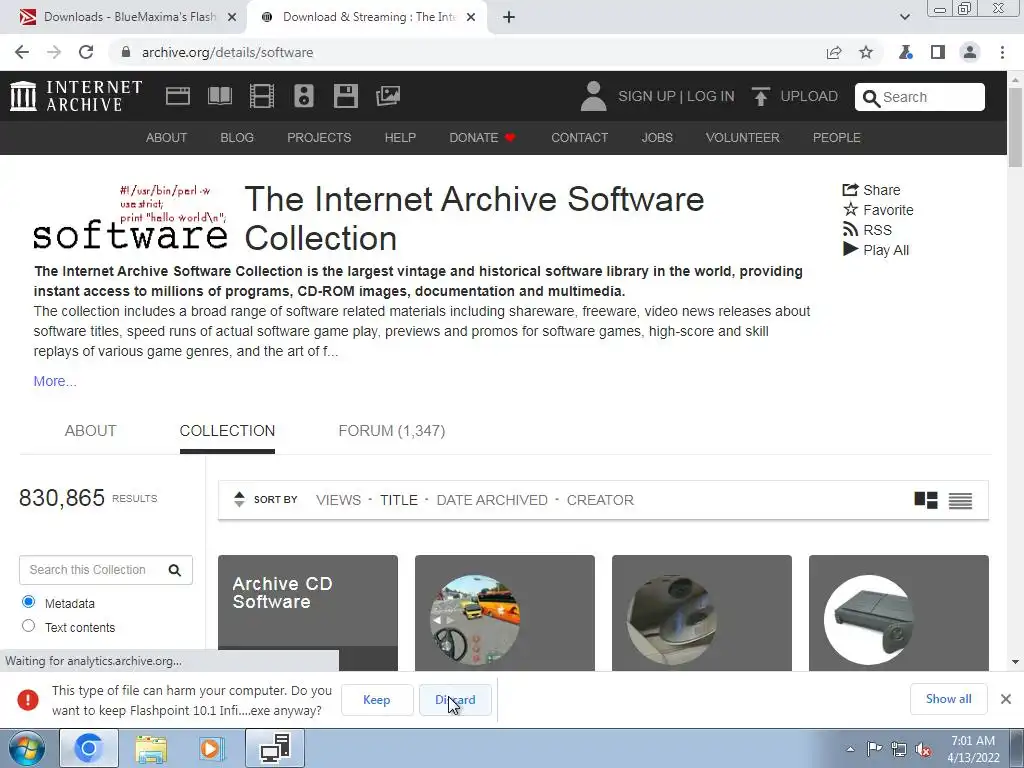1024x768 pixels.
Task: Click the user avatar icon beside Sign Up
Action: (593, 96)
